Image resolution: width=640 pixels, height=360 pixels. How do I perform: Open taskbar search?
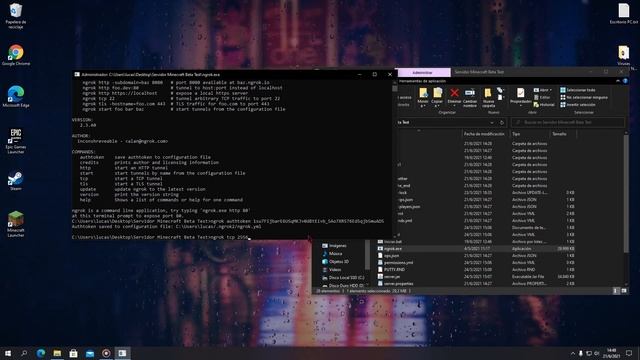(x=24, y=353)
